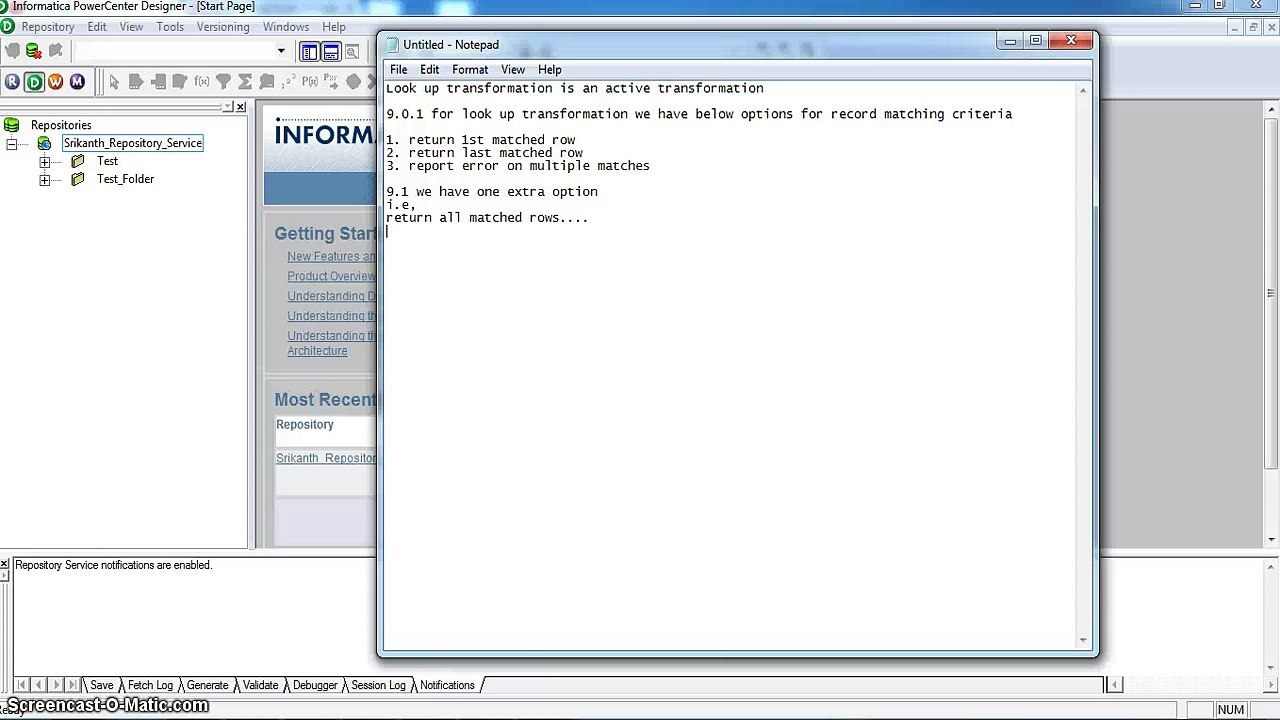The image size is (1280, 720).
Task: Close the Navigator pane with X
Action: pyautogui.click(x=240, y=107)
